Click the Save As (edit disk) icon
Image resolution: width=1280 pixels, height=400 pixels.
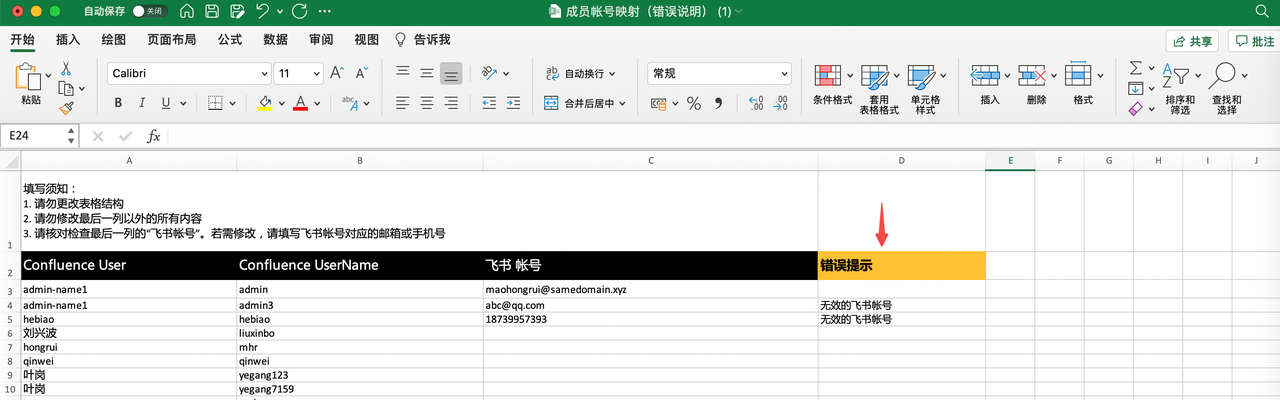click(x=236, y=11)
